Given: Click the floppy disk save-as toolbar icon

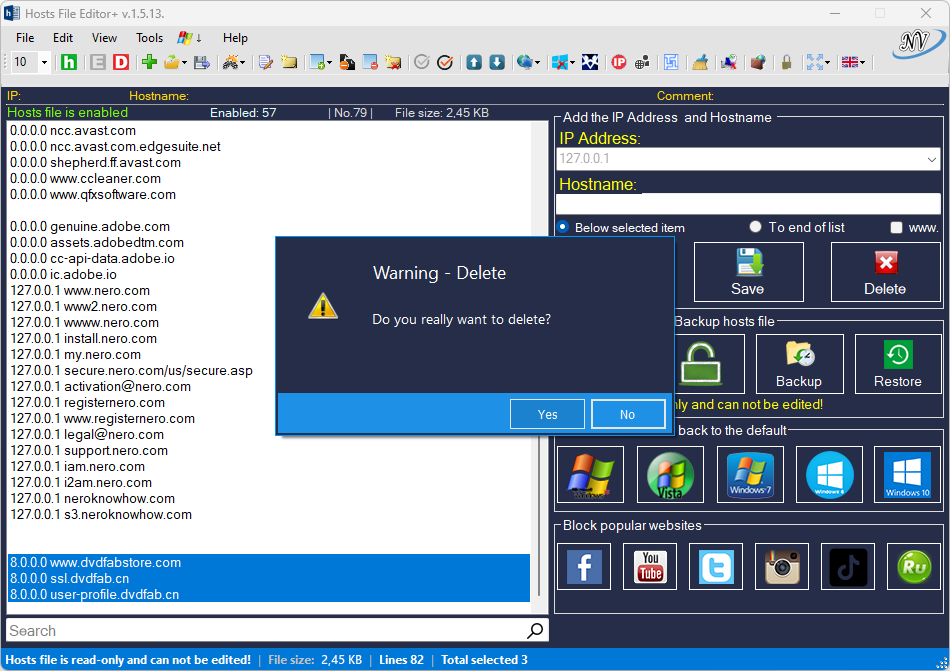Looking at the screenshot, I should tap(202, 62).
